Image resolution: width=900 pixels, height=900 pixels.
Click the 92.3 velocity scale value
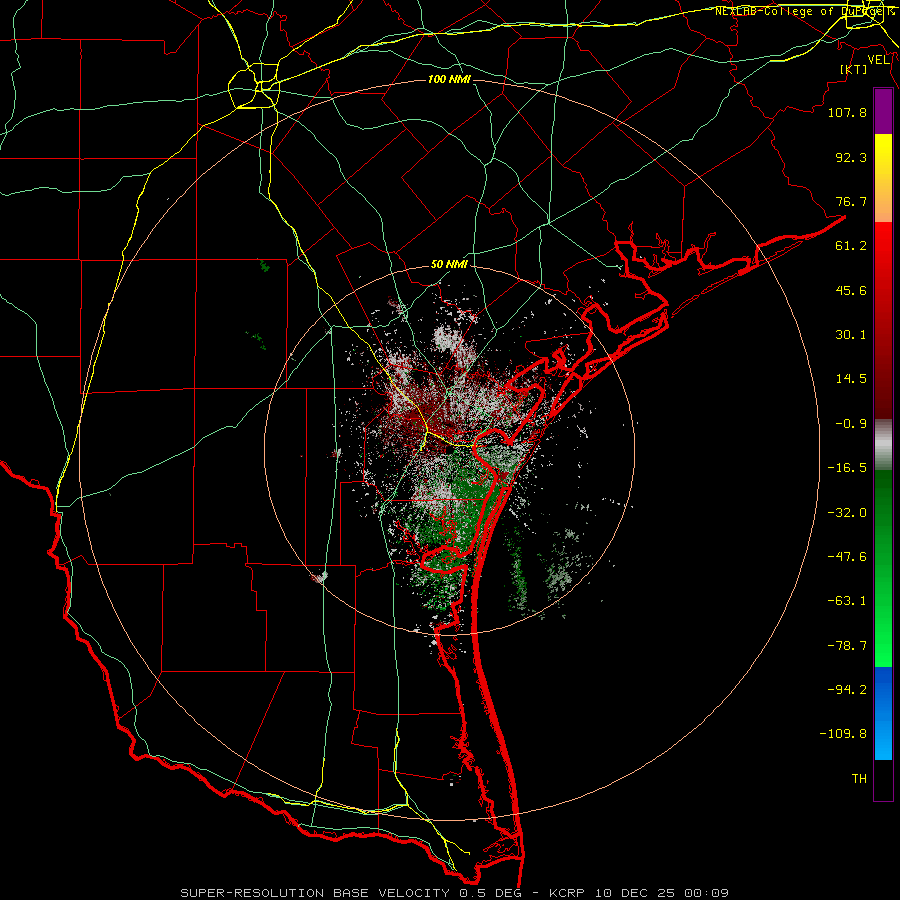tap(851, 157)
